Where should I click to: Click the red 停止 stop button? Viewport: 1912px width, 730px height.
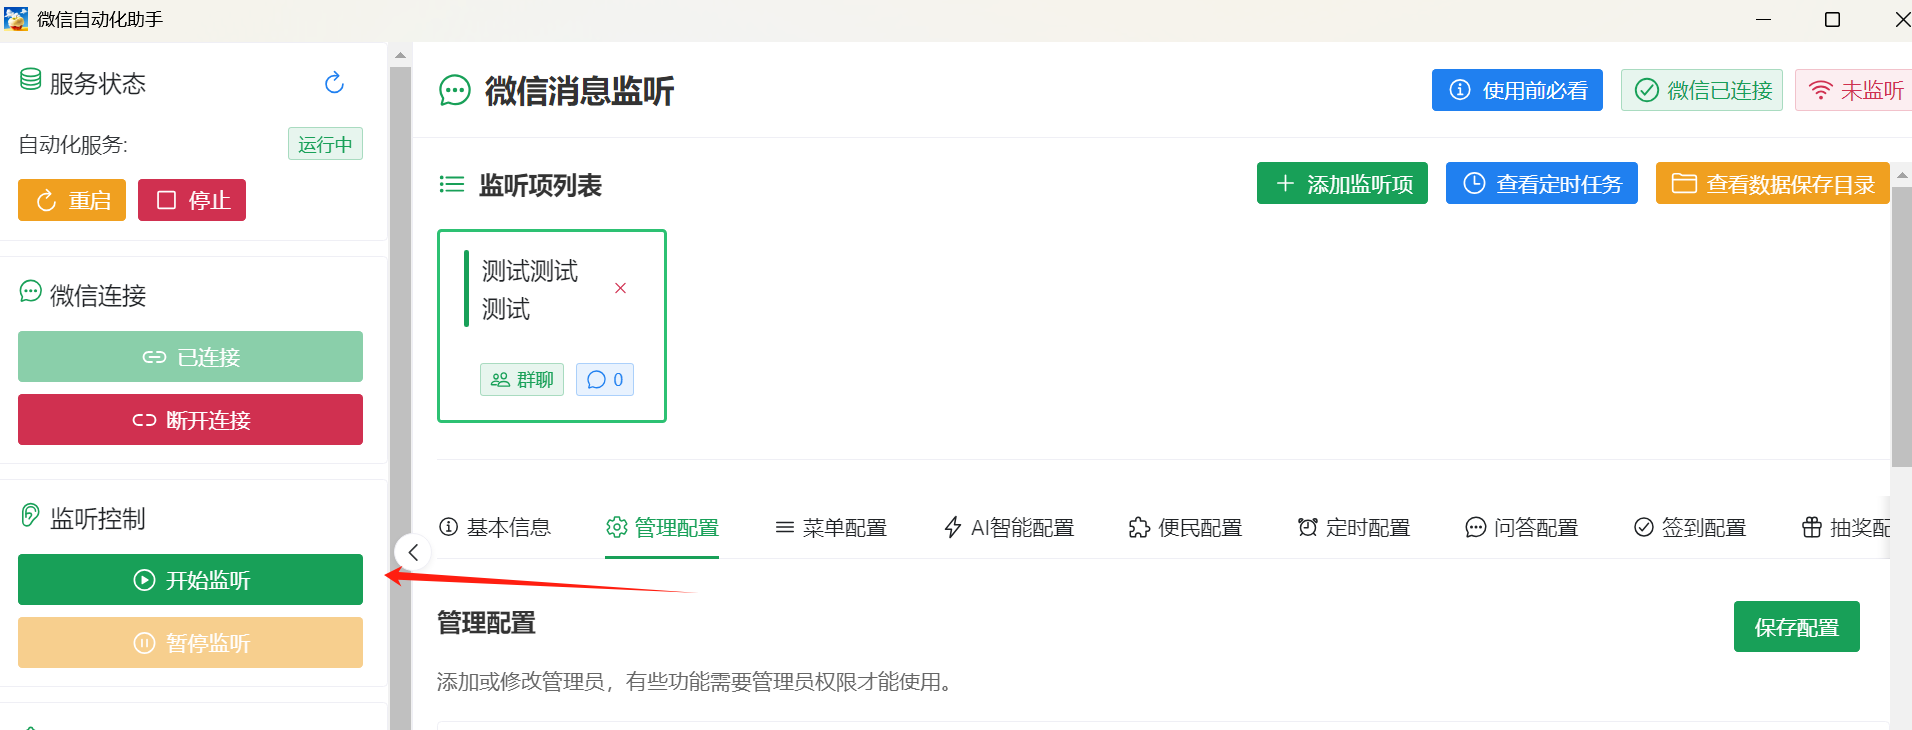[192, 200]
